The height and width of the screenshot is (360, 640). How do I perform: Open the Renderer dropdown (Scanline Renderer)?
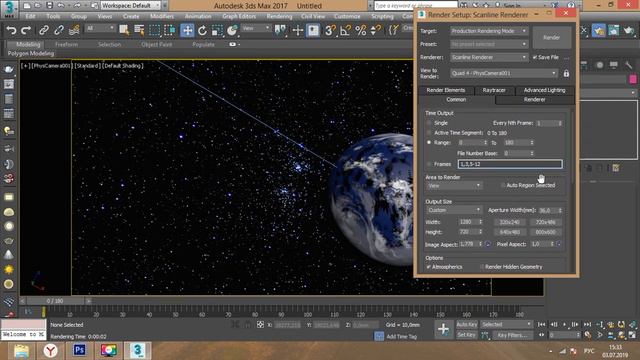click(x=489, y=58)
